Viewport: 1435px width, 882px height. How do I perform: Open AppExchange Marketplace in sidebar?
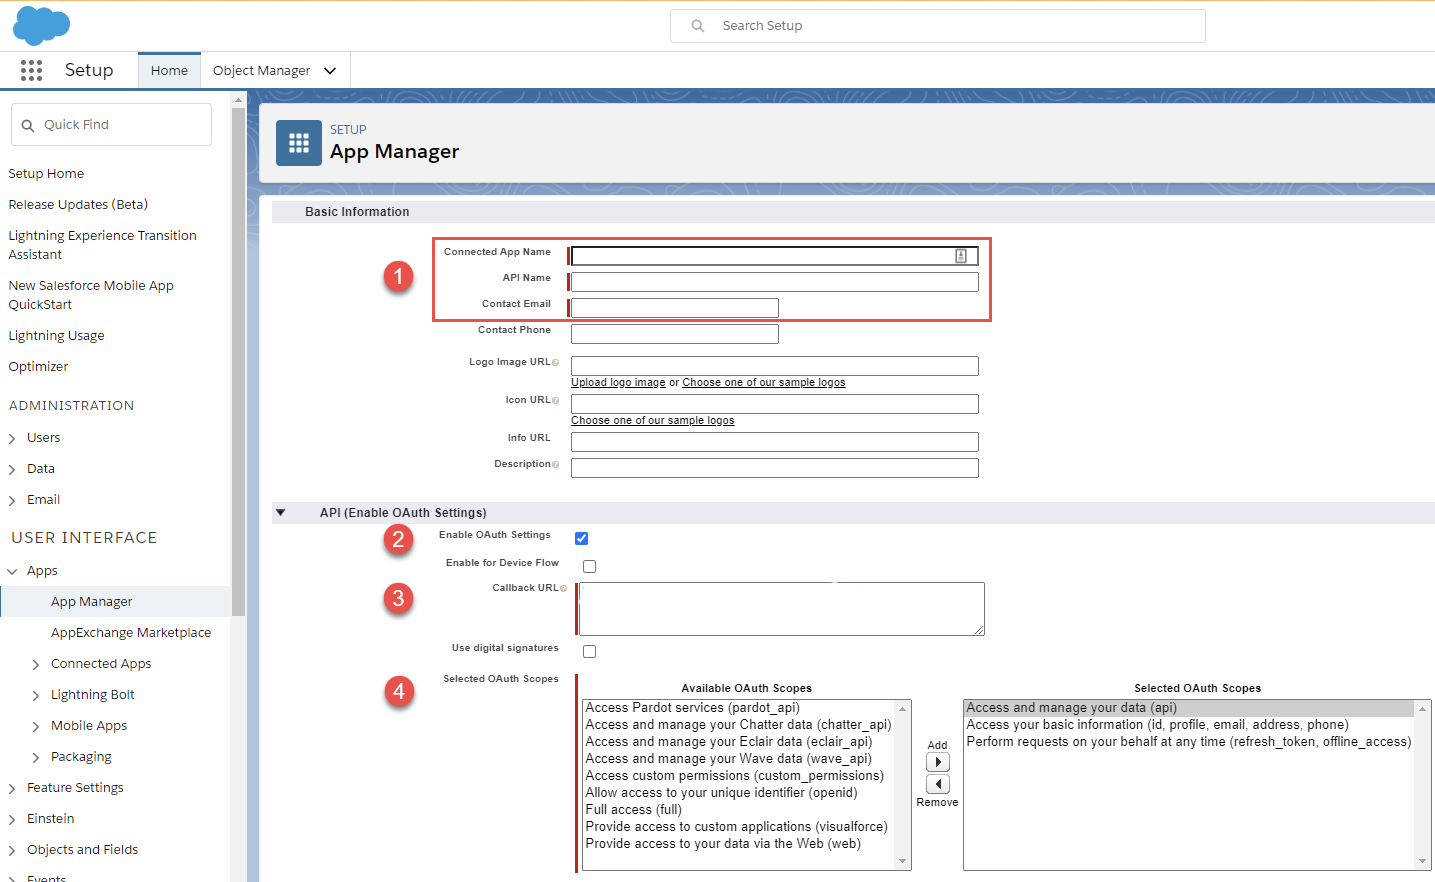pos(131,633)
